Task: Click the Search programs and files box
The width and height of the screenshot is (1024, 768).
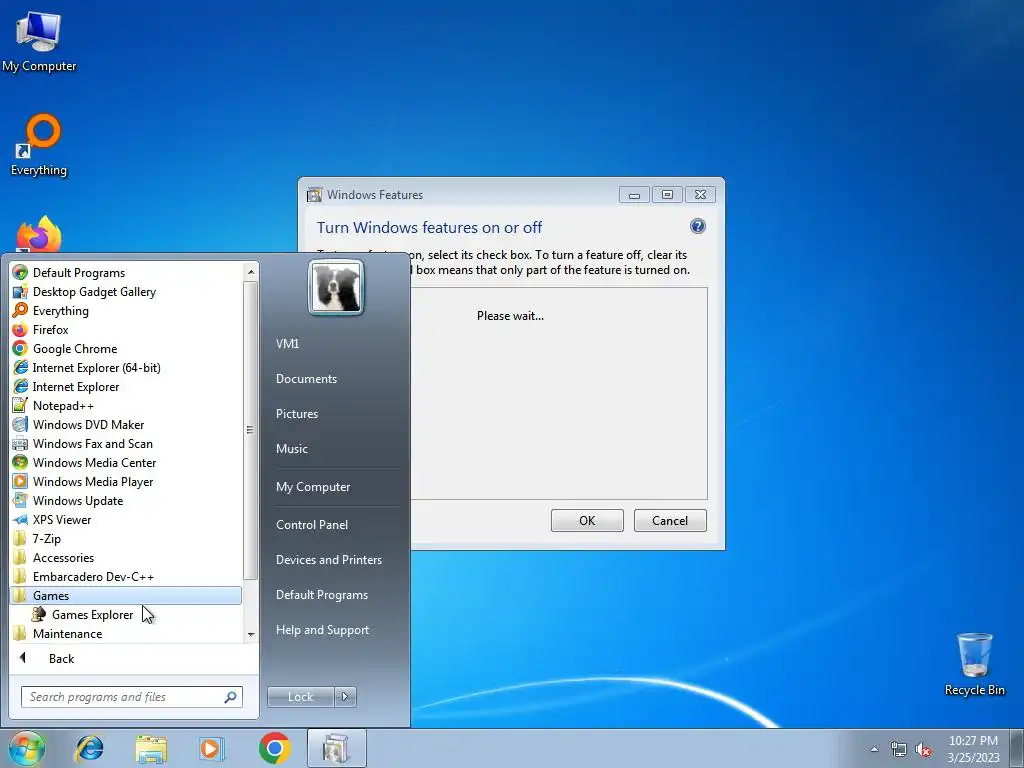Action: coord(131,697)
